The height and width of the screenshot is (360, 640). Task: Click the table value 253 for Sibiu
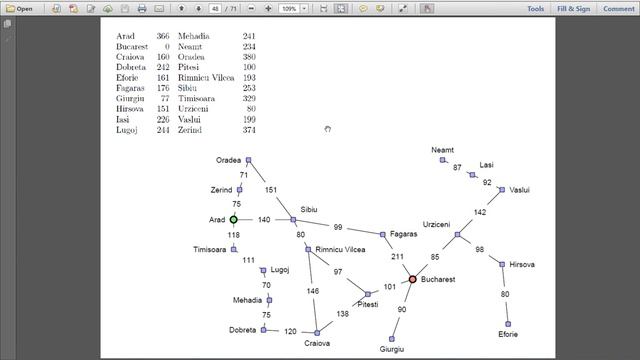pyautogui.click(x=249, y=88)
